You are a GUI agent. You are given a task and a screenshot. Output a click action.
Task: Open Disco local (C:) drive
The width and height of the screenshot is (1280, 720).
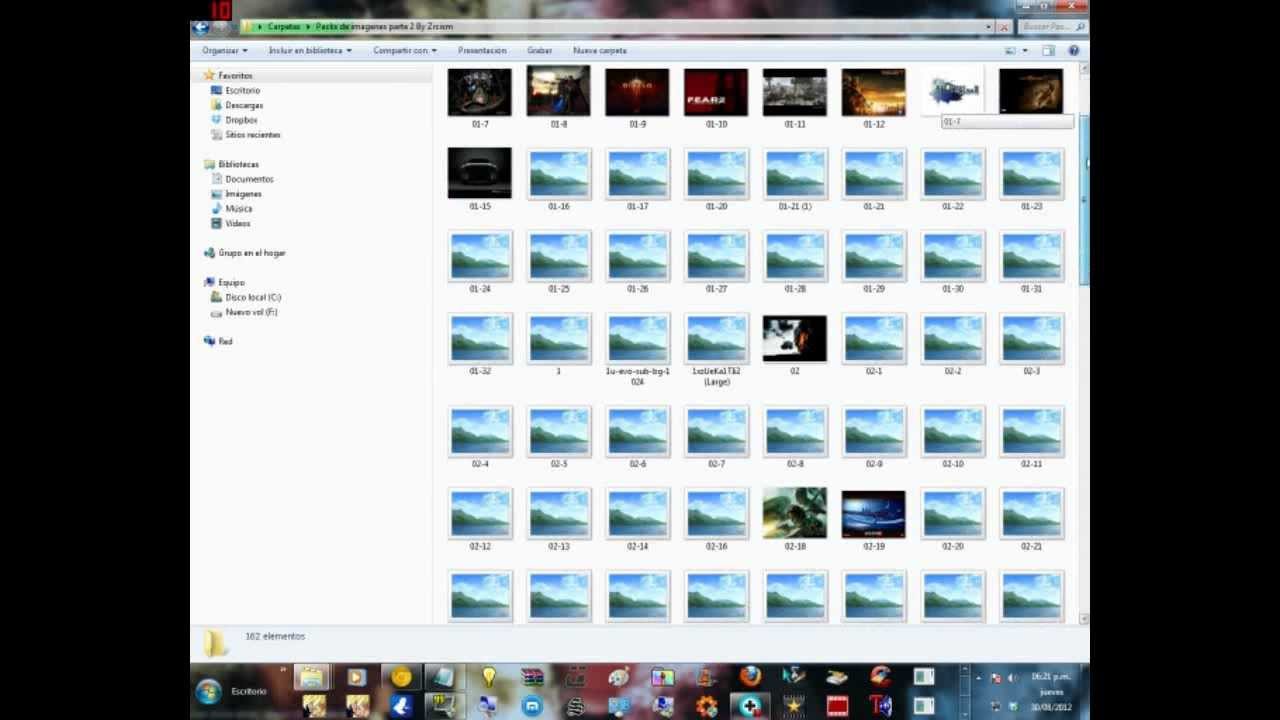coord(253,297)
